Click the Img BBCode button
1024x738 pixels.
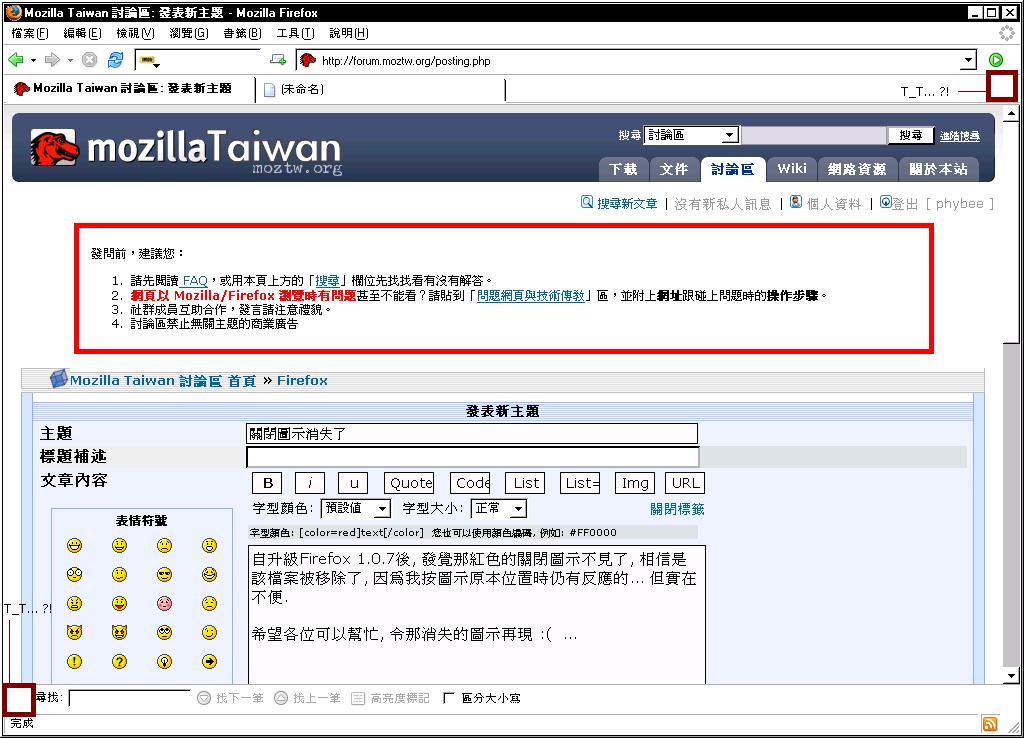[x=635, y=483]
